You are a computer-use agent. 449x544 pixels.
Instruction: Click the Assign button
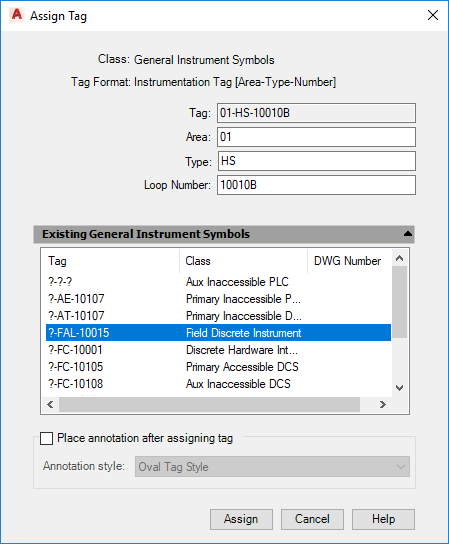point(241,519)
